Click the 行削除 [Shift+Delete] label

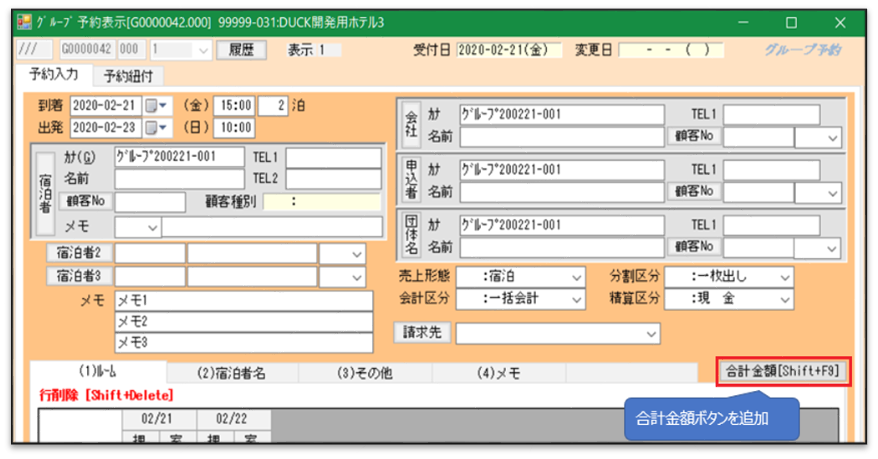click(x=106, y=395)
